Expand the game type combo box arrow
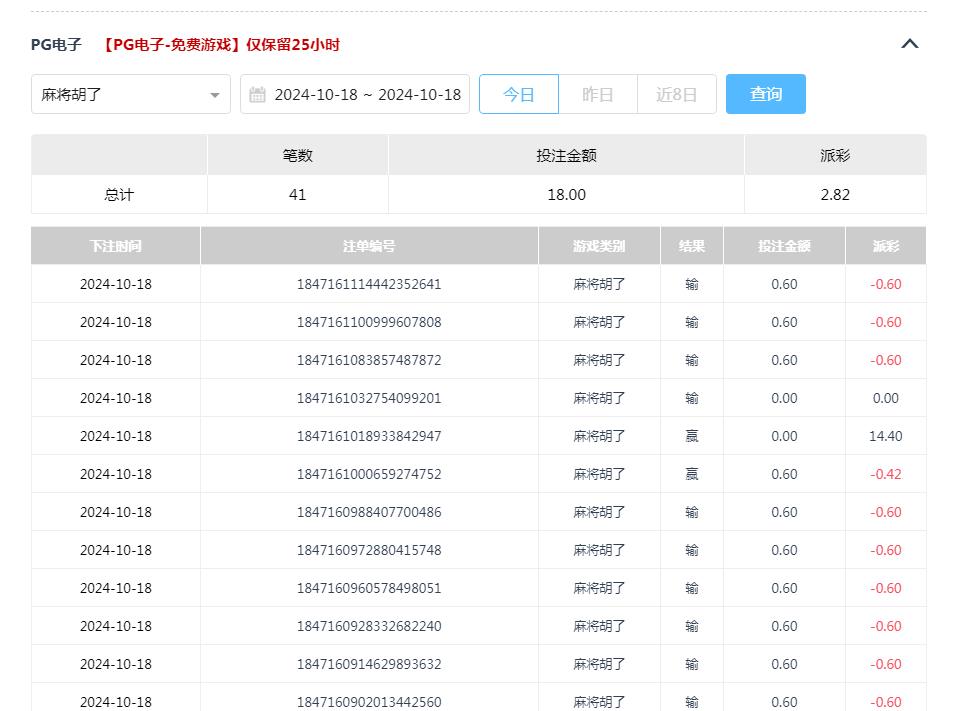 (x=215, y=94)
